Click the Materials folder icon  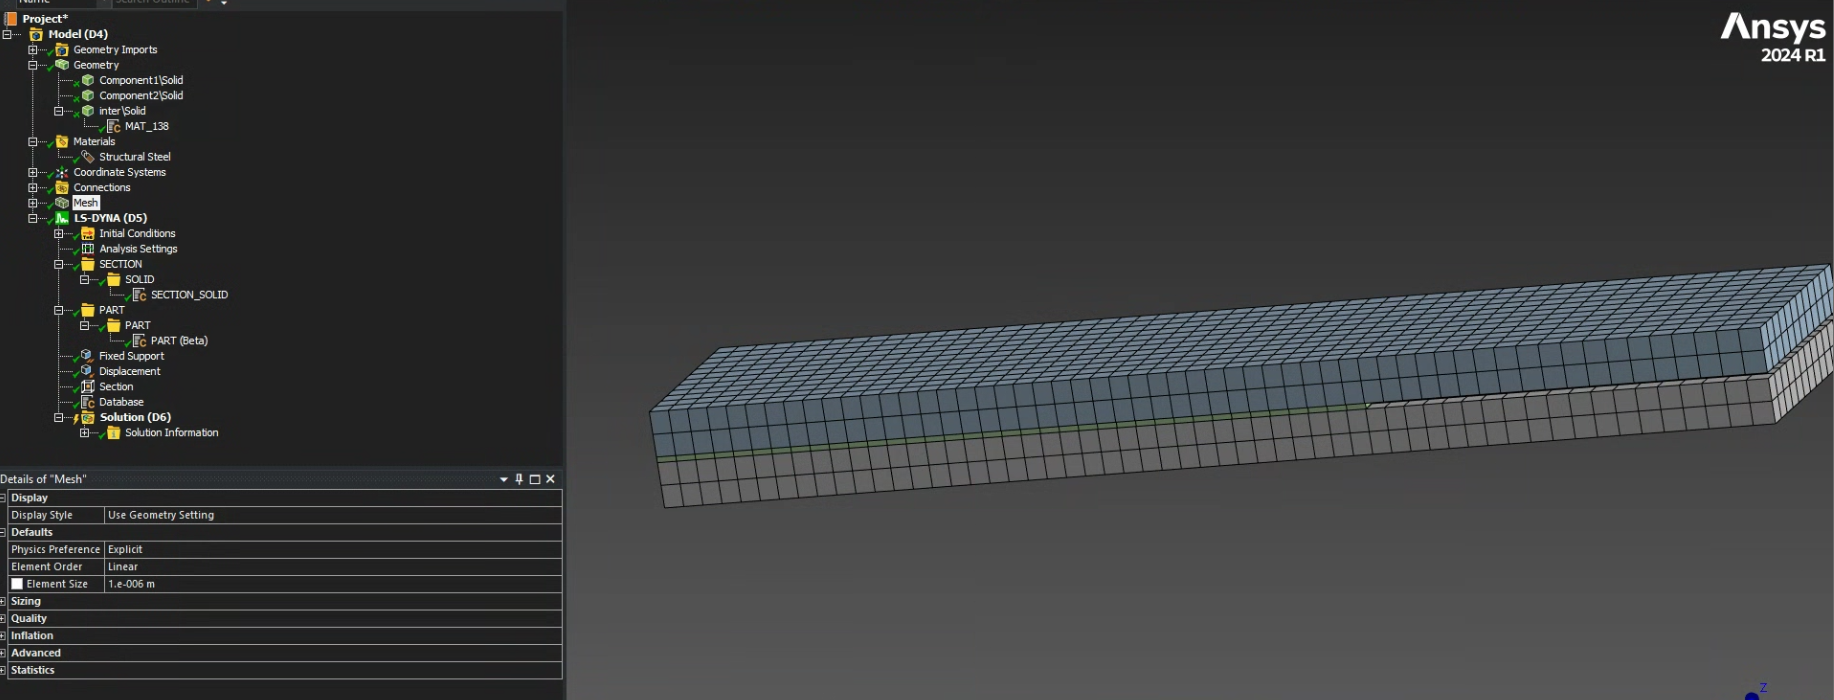pos(62,141)
